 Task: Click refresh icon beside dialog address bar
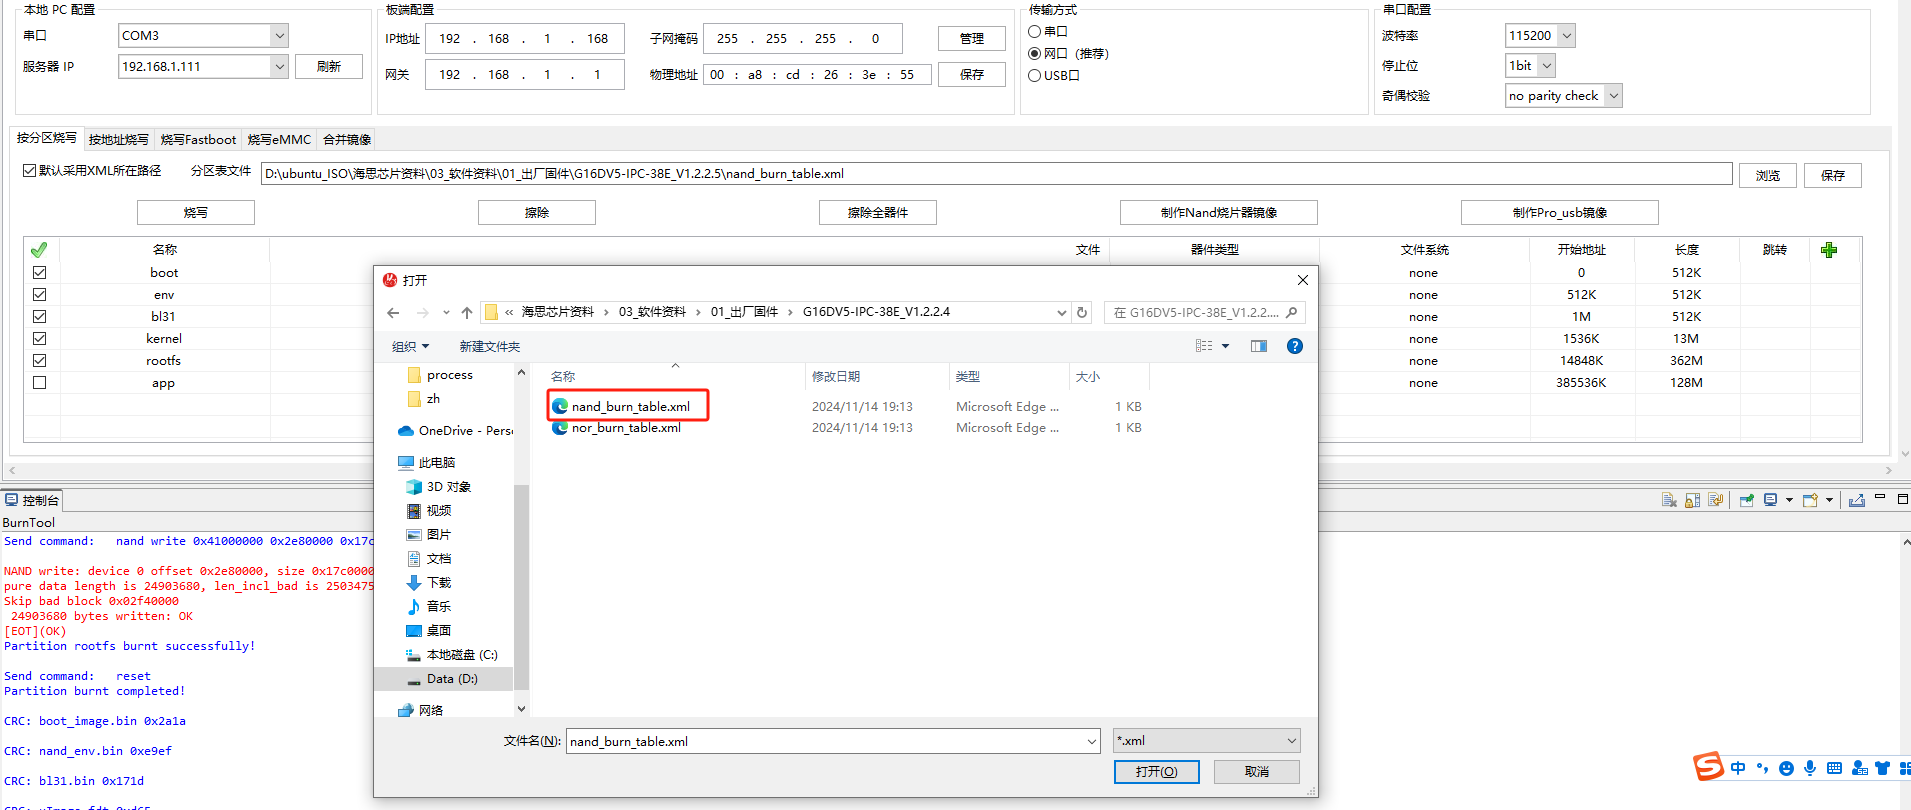pos(1082,313)
